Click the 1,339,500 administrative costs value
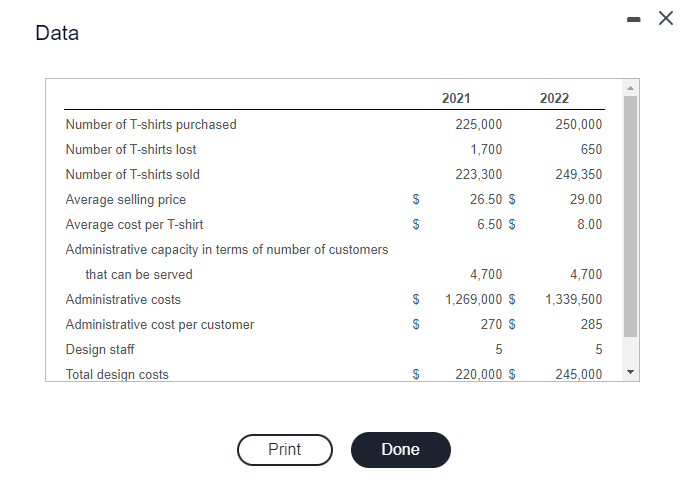The width and height of the screenshot is (680, 484). pos(573,299)
